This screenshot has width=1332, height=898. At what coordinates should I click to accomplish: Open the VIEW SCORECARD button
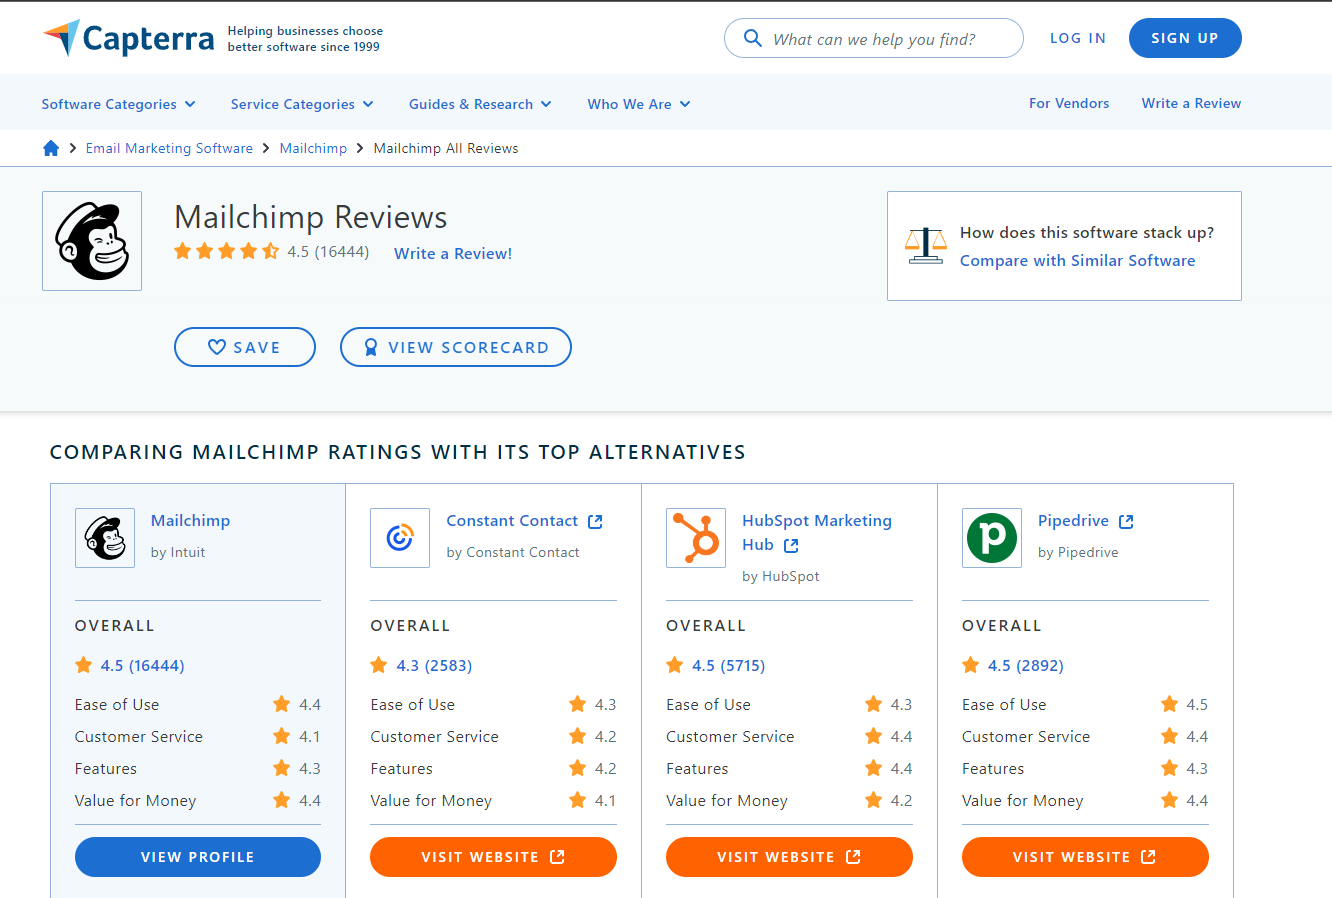click(x=456, y=347)
